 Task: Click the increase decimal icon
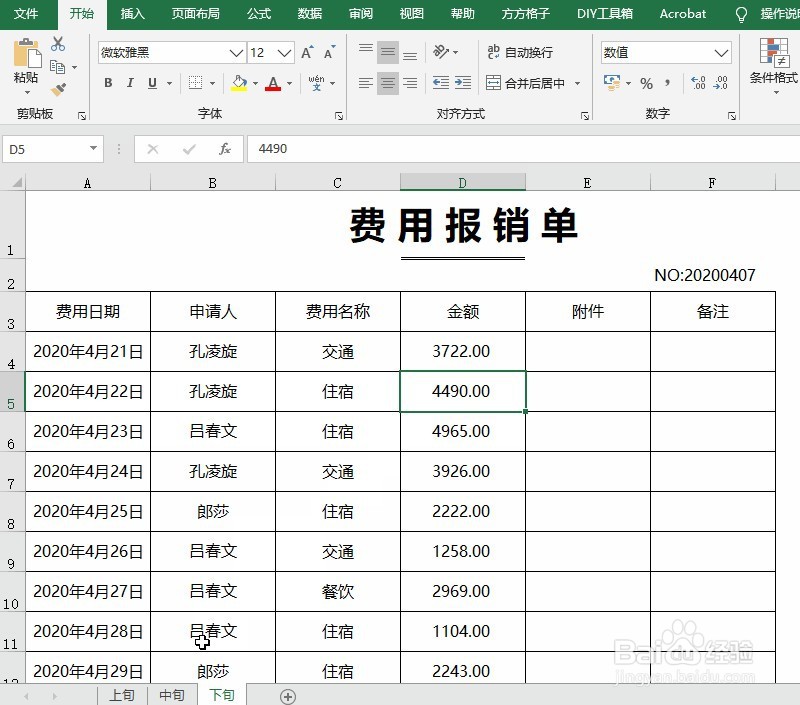coord(698,83)
